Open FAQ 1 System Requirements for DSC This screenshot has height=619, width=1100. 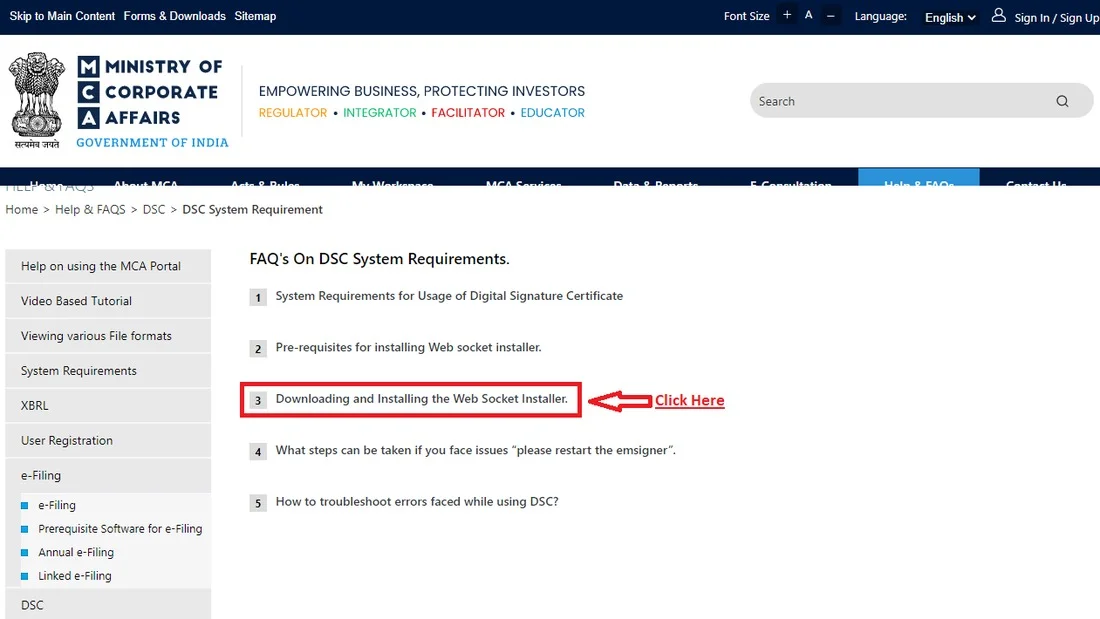point(449,296)
